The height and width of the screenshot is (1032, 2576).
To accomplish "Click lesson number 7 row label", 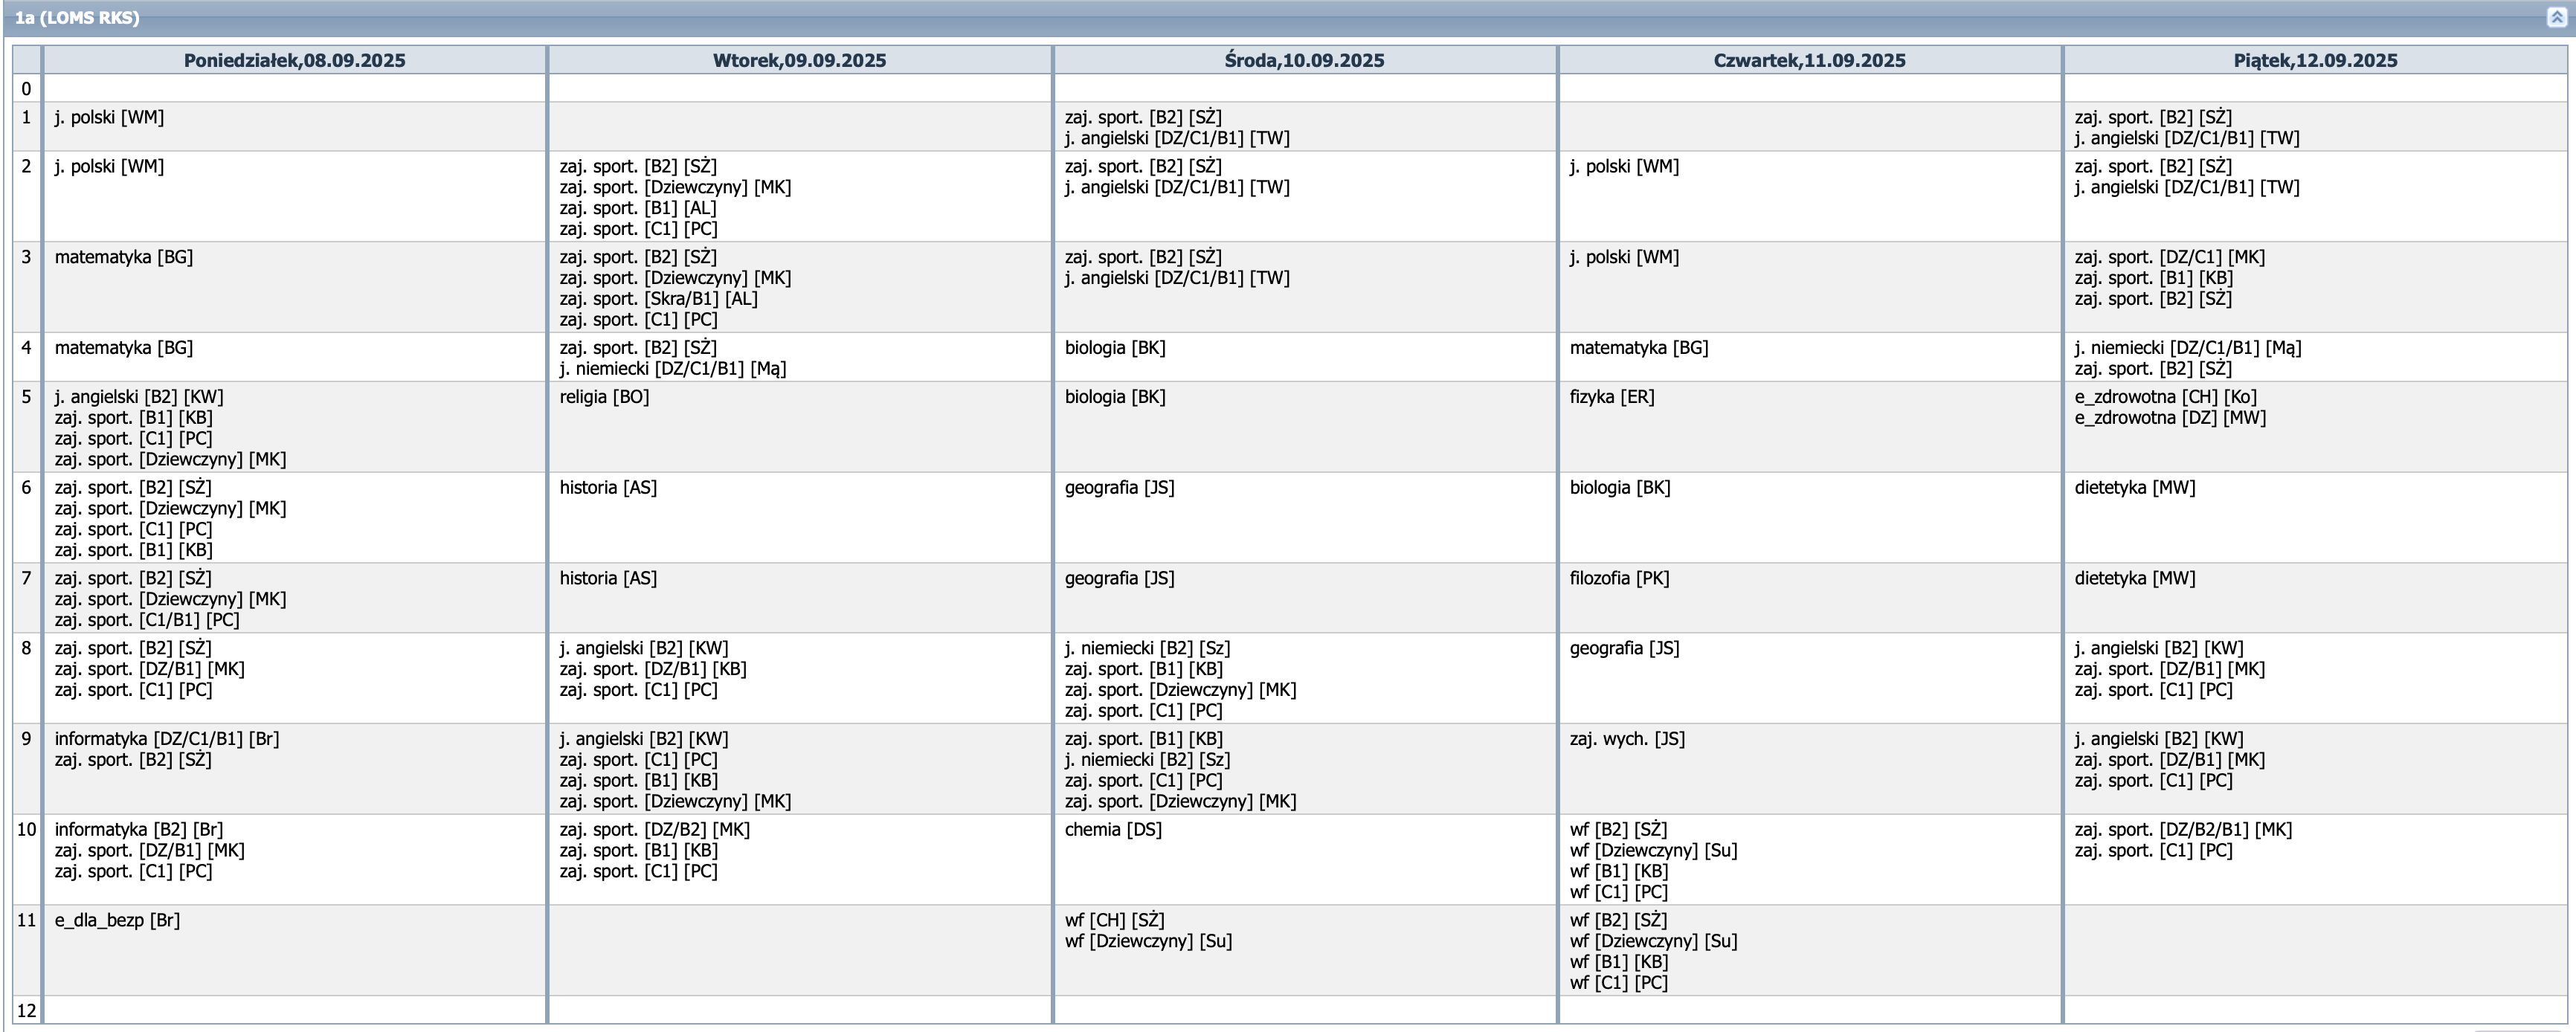I will pos(26,578).
